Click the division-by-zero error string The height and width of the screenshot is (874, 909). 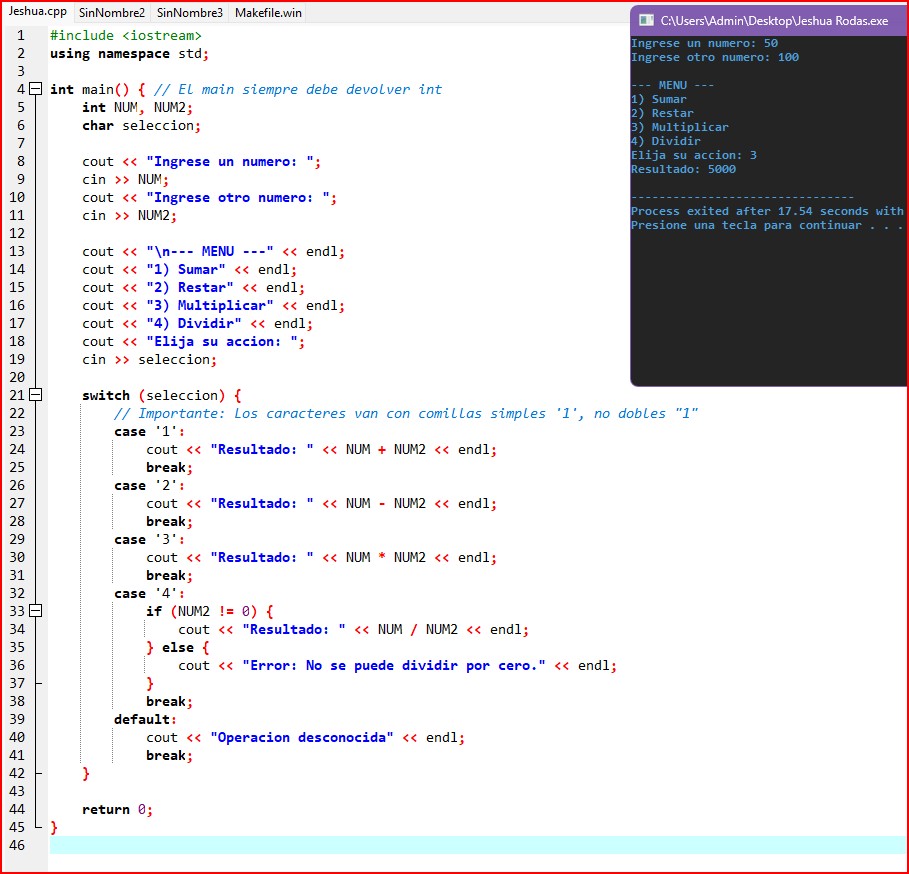394,665
